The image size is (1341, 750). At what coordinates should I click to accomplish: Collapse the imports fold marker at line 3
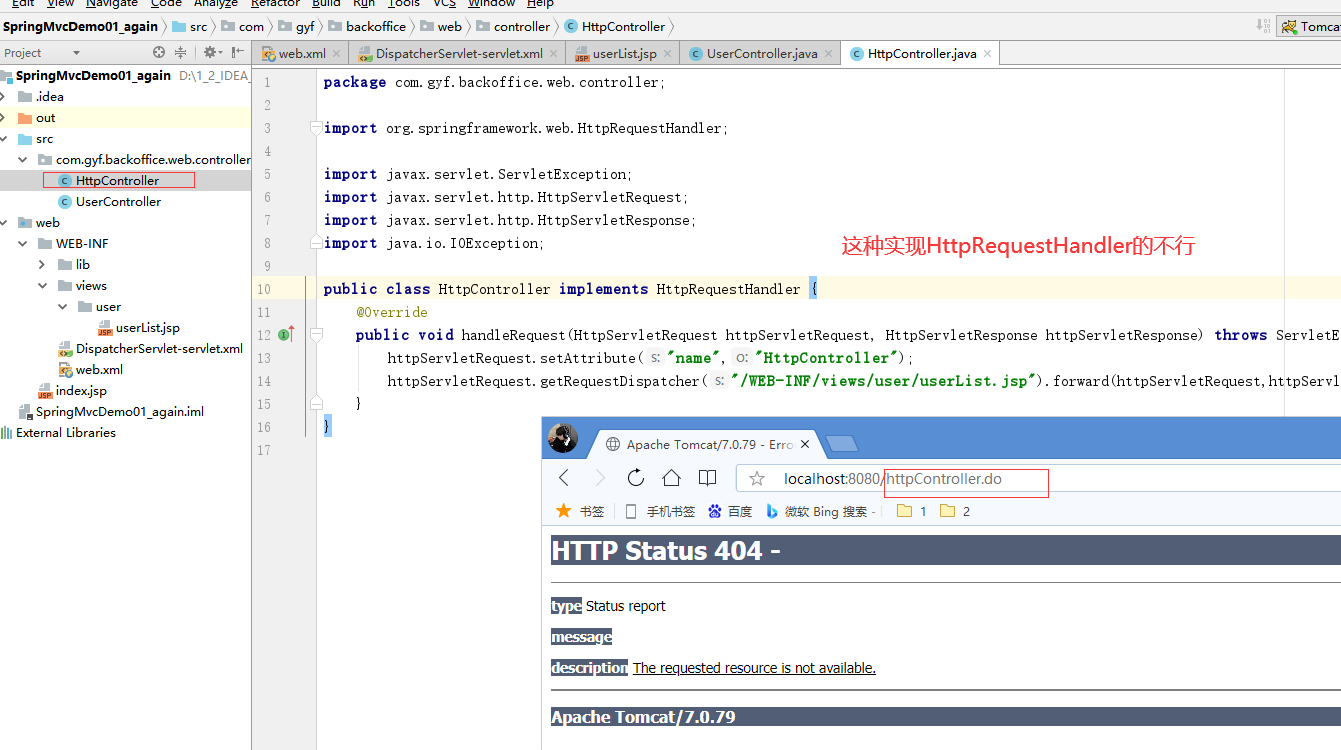(316, 128)
